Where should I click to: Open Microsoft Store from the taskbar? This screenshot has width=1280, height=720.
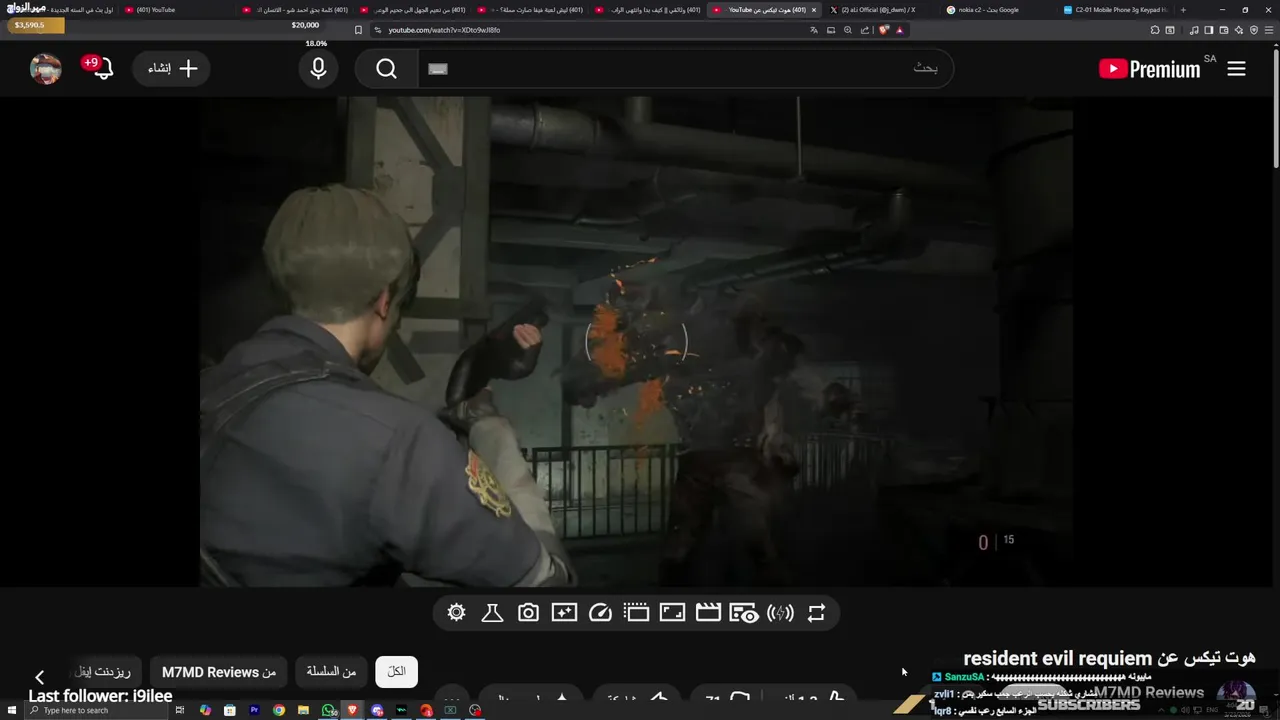(230, 710)
